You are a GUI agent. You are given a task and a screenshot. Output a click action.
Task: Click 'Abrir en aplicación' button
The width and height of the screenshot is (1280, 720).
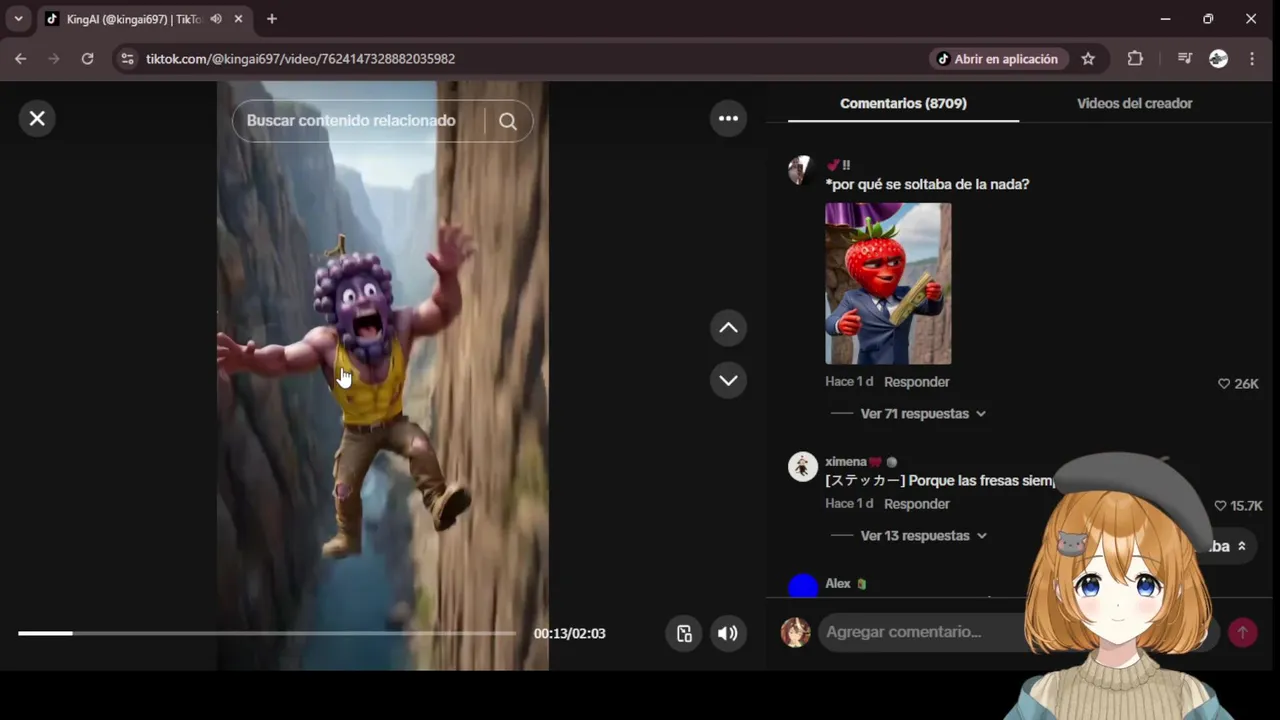[998, 59]
